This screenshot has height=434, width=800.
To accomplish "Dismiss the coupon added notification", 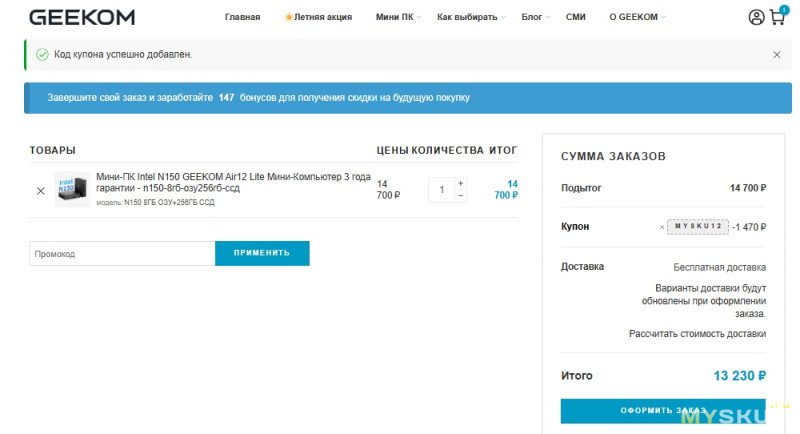I will (x=777, y=55).
